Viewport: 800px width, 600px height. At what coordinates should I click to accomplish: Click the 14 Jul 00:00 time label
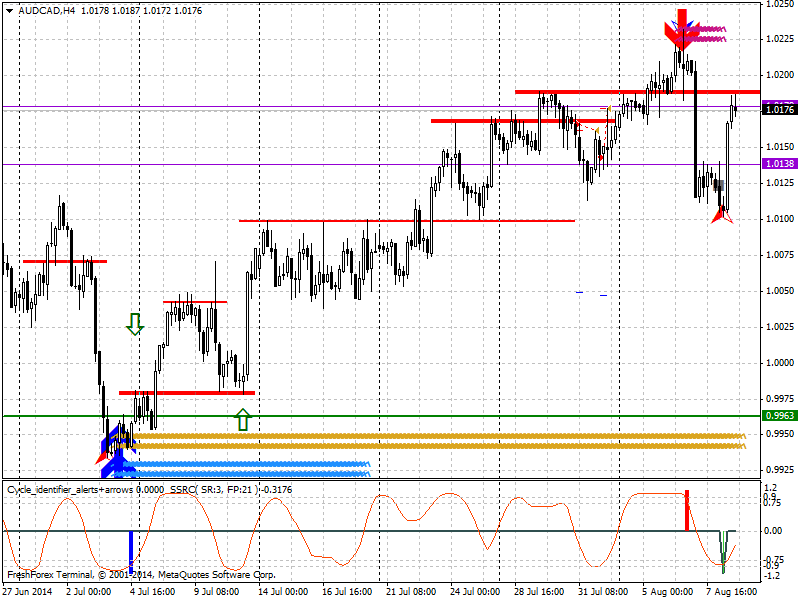(283, 592)
